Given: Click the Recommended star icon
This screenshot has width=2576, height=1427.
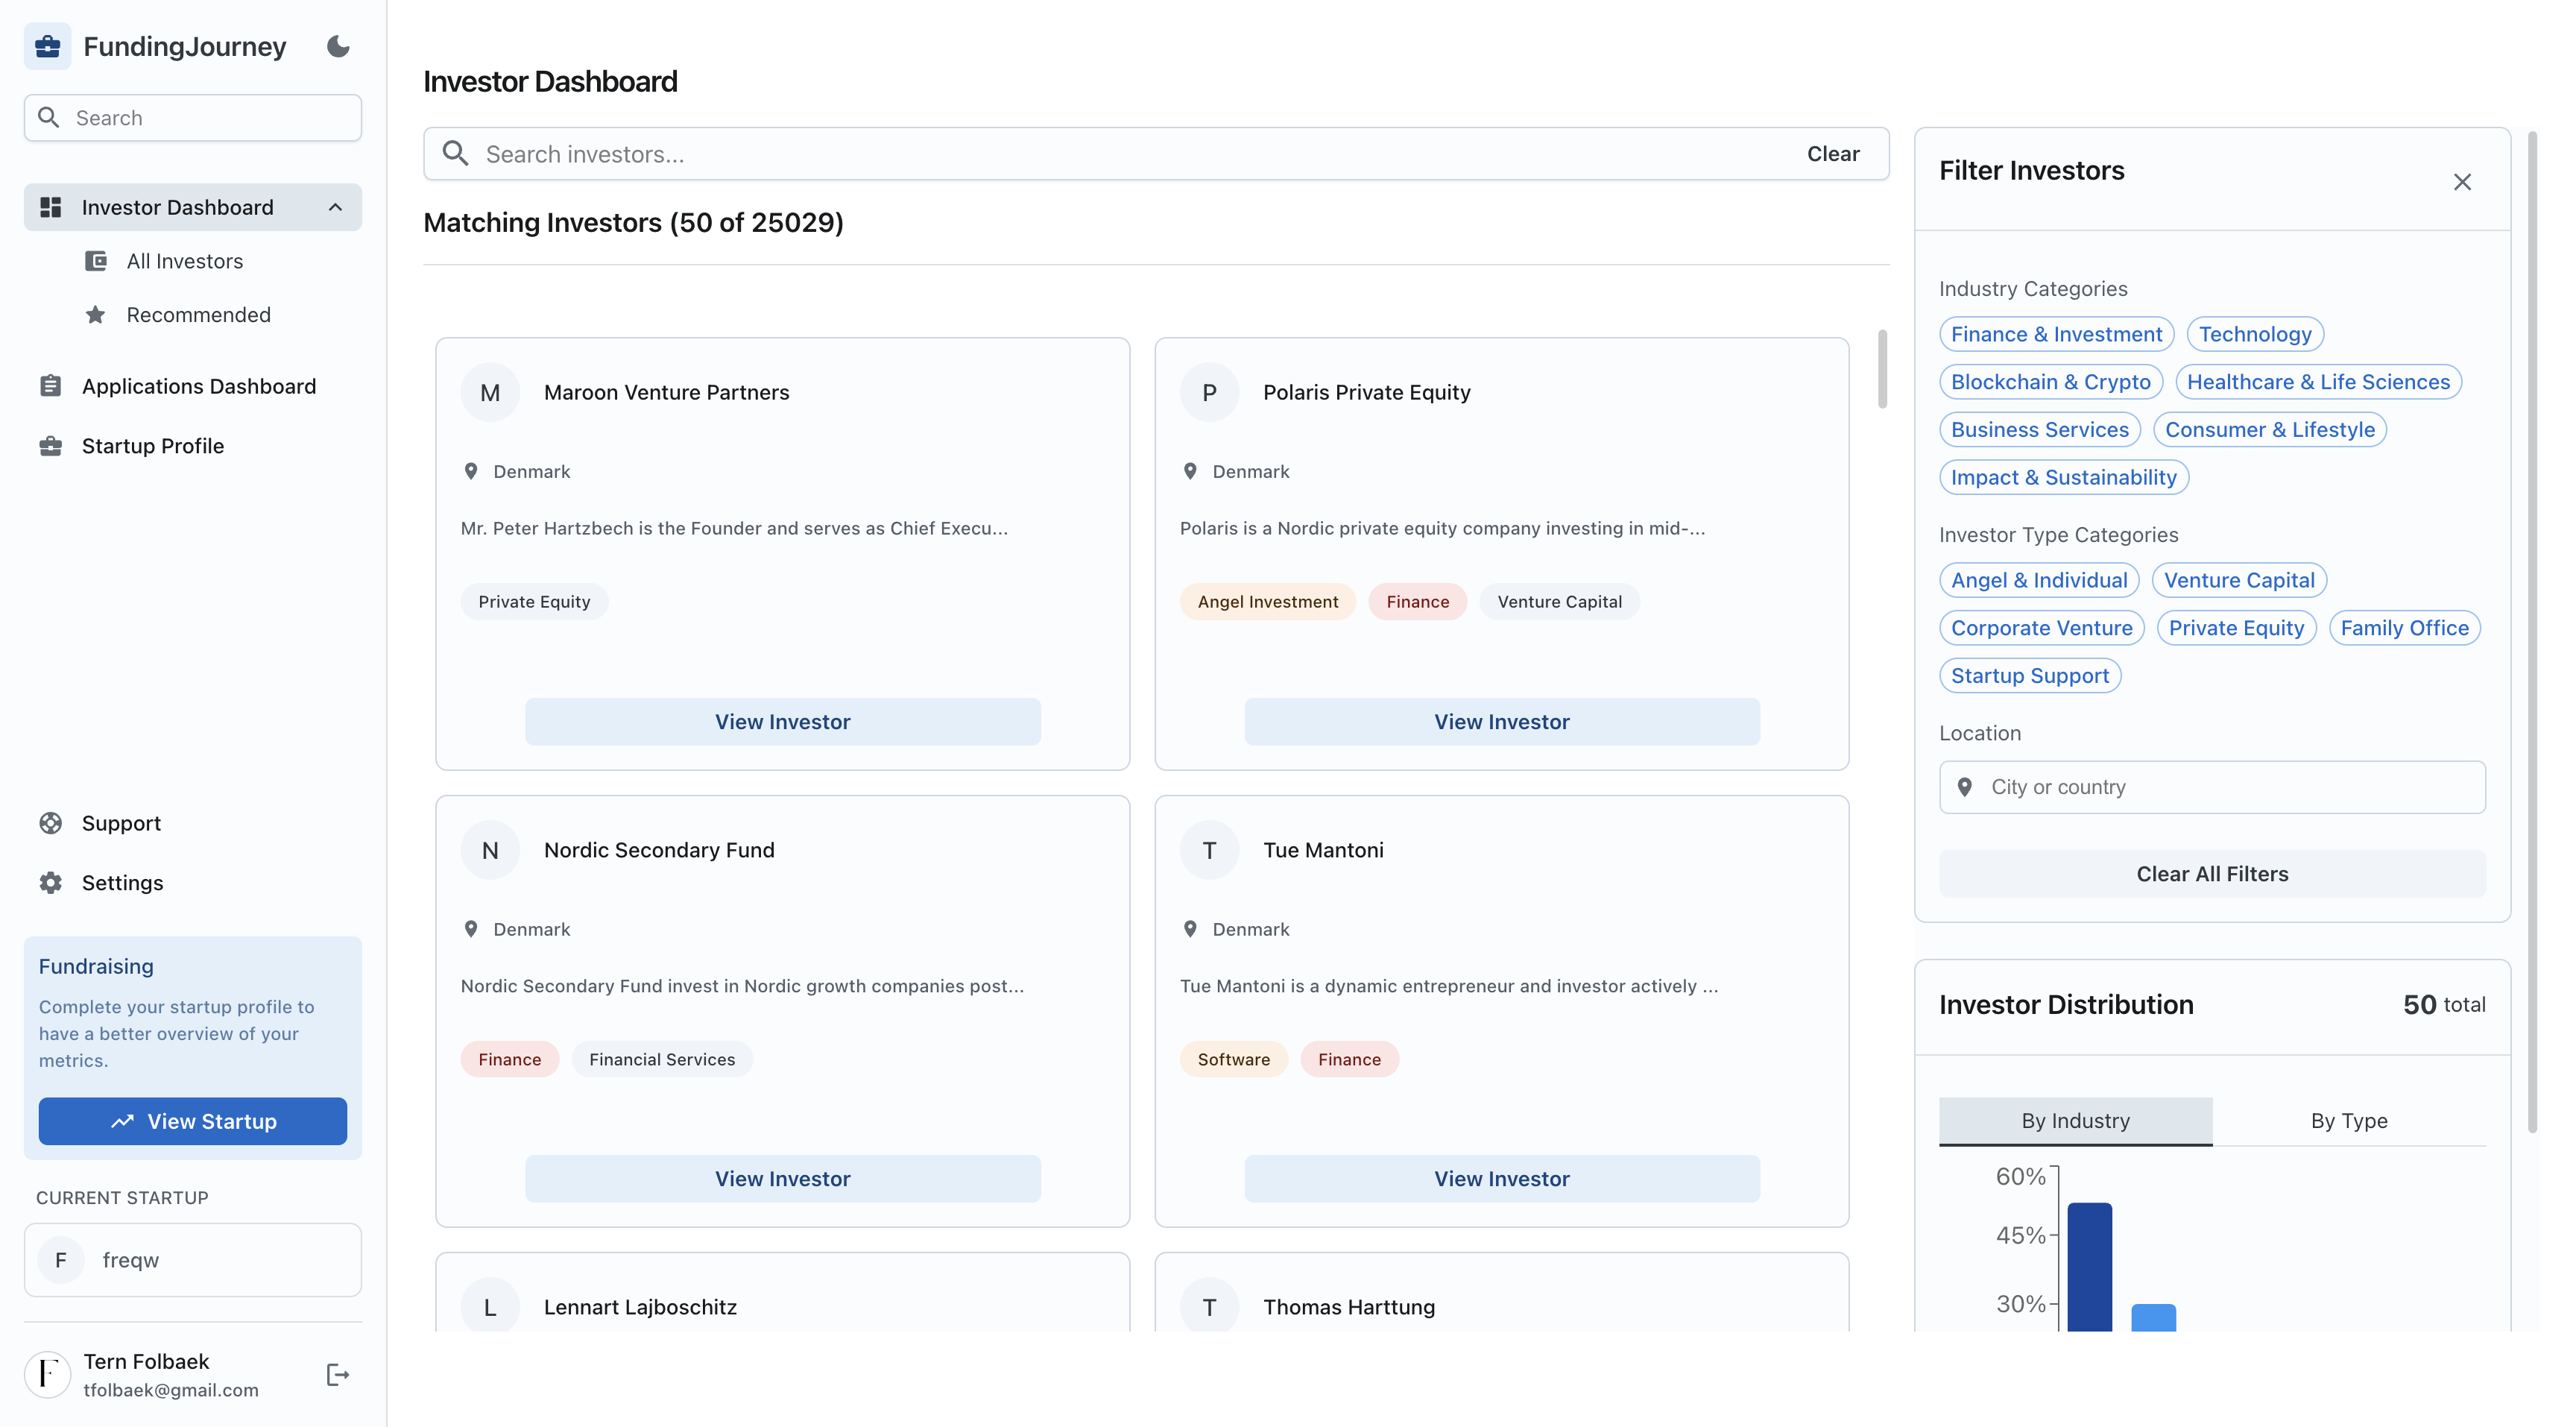Looking at the screenshot, I should pyautogui.click(x=95, y=314).
